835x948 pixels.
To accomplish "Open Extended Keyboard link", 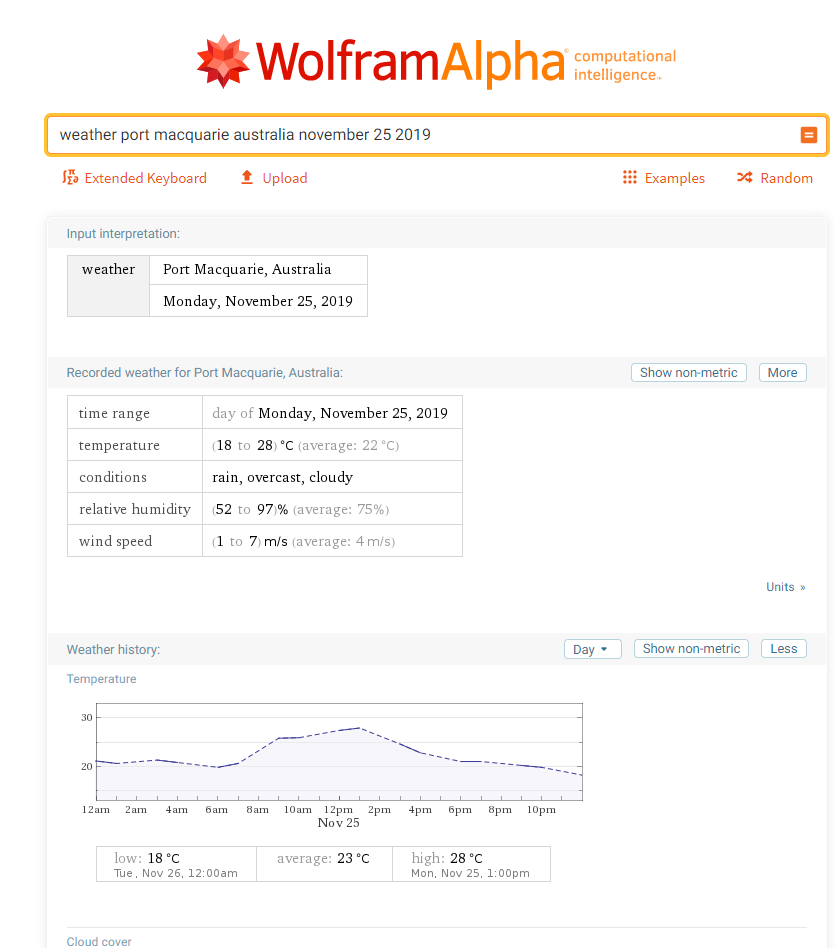I will 145,178.
